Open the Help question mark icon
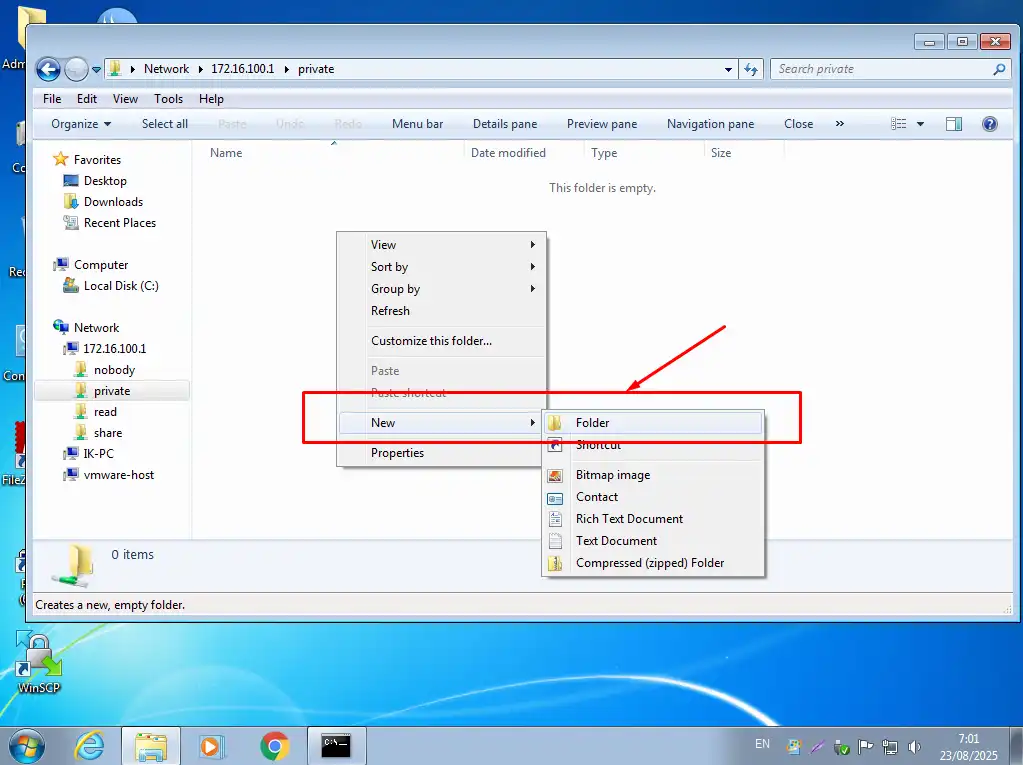This screenshot has width=1023, height=765. [989, 124]
